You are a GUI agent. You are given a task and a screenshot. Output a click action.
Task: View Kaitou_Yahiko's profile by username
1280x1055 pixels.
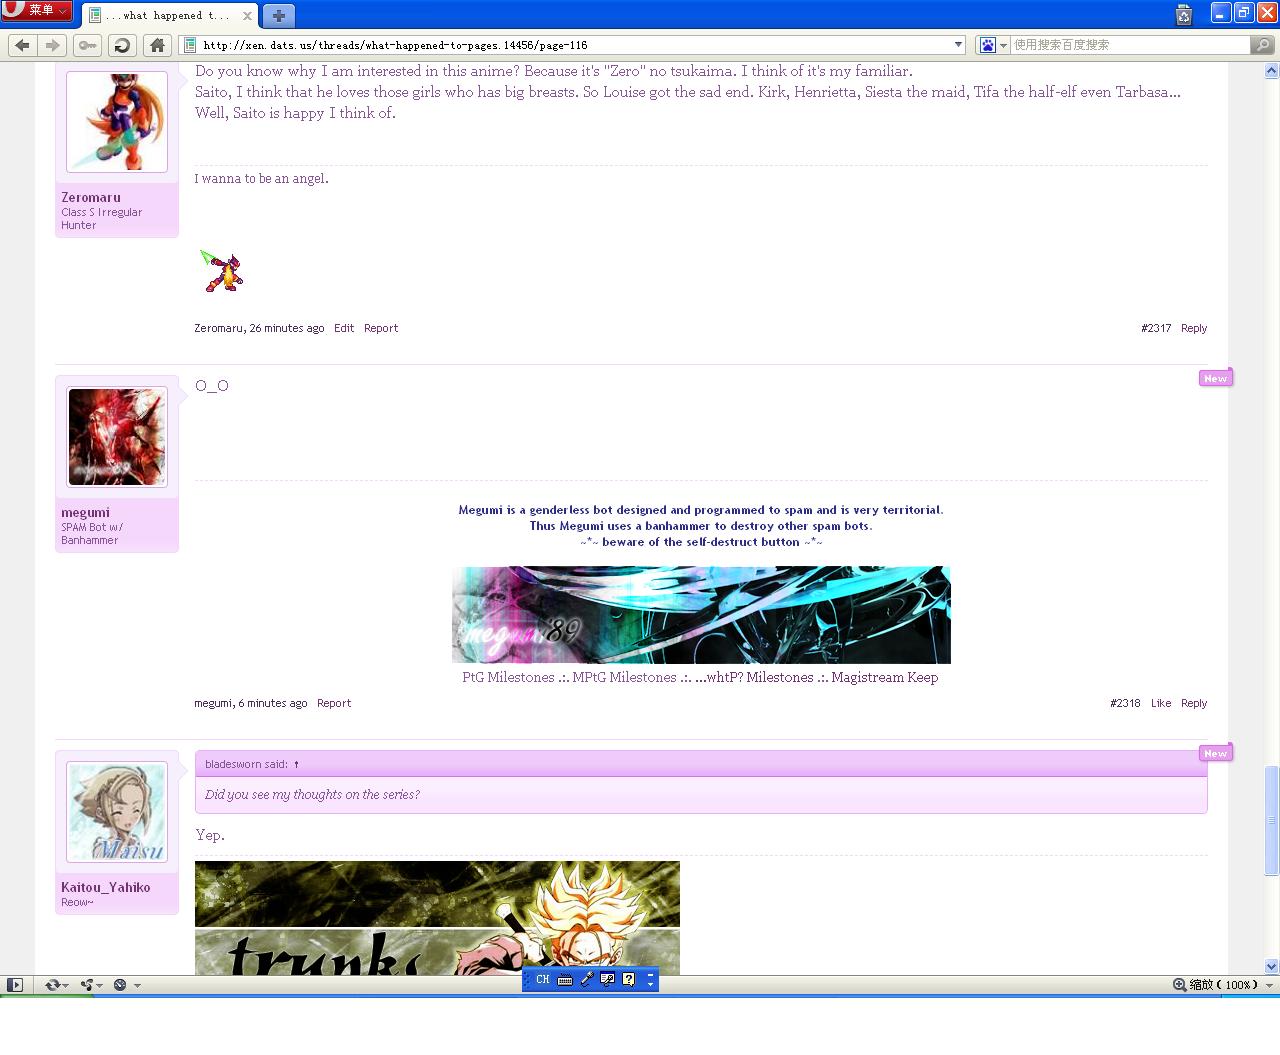(106, 887)
